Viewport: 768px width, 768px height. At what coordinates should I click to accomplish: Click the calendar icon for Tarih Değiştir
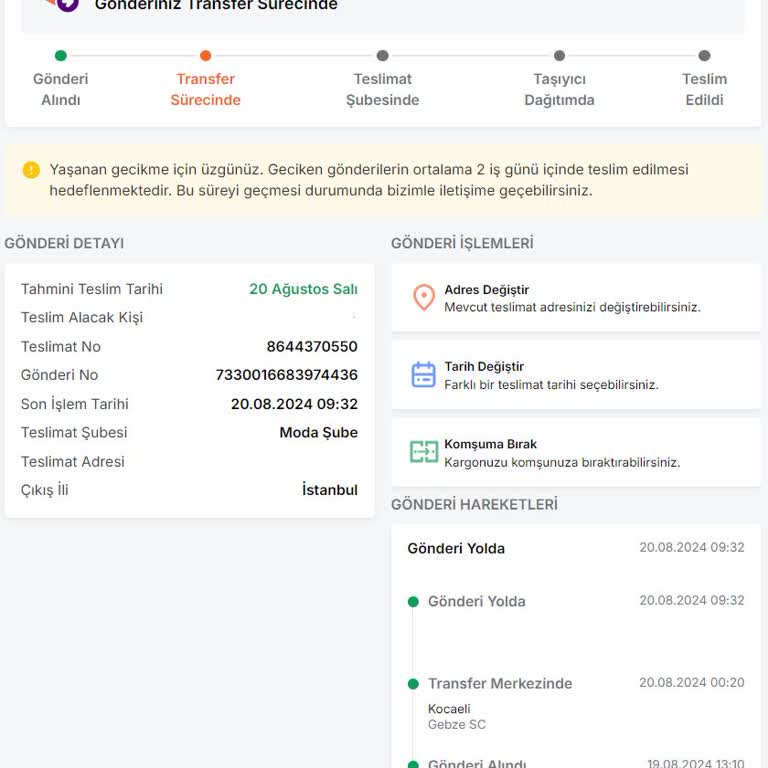pyautogui.click(x=424, y=375)
